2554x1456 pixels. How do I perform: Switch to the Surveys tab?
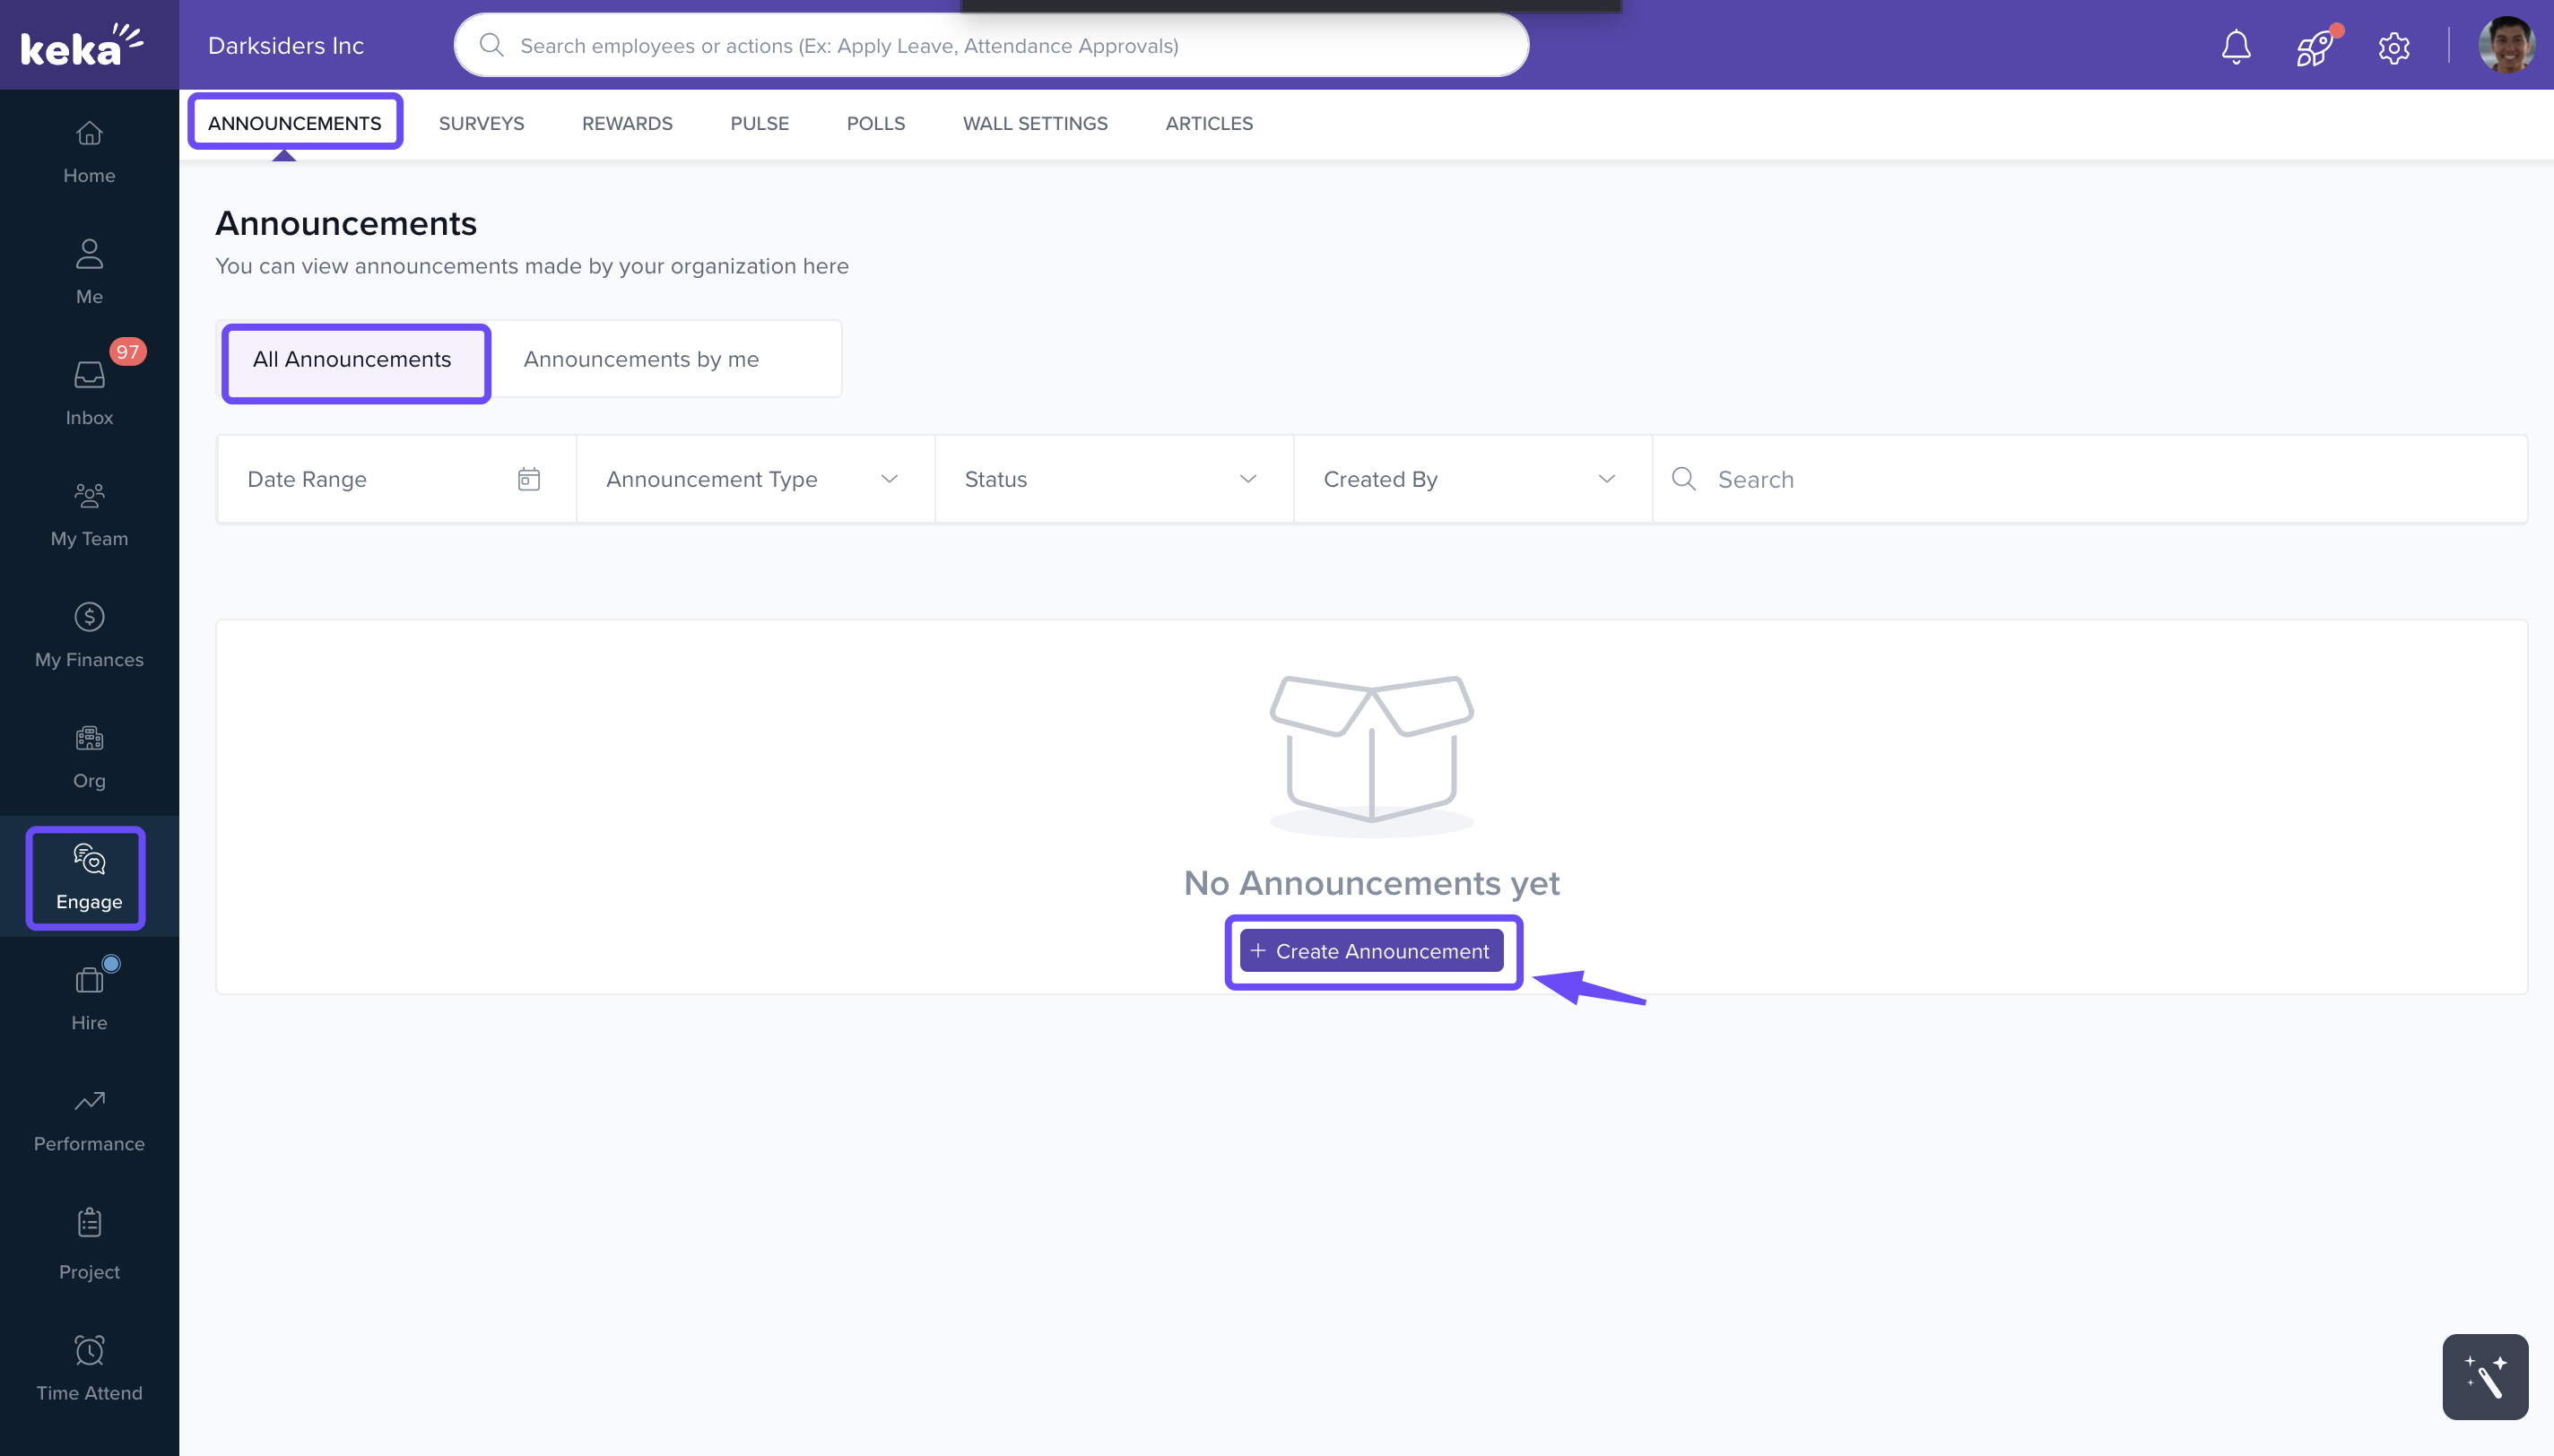[x=481, y=123]
